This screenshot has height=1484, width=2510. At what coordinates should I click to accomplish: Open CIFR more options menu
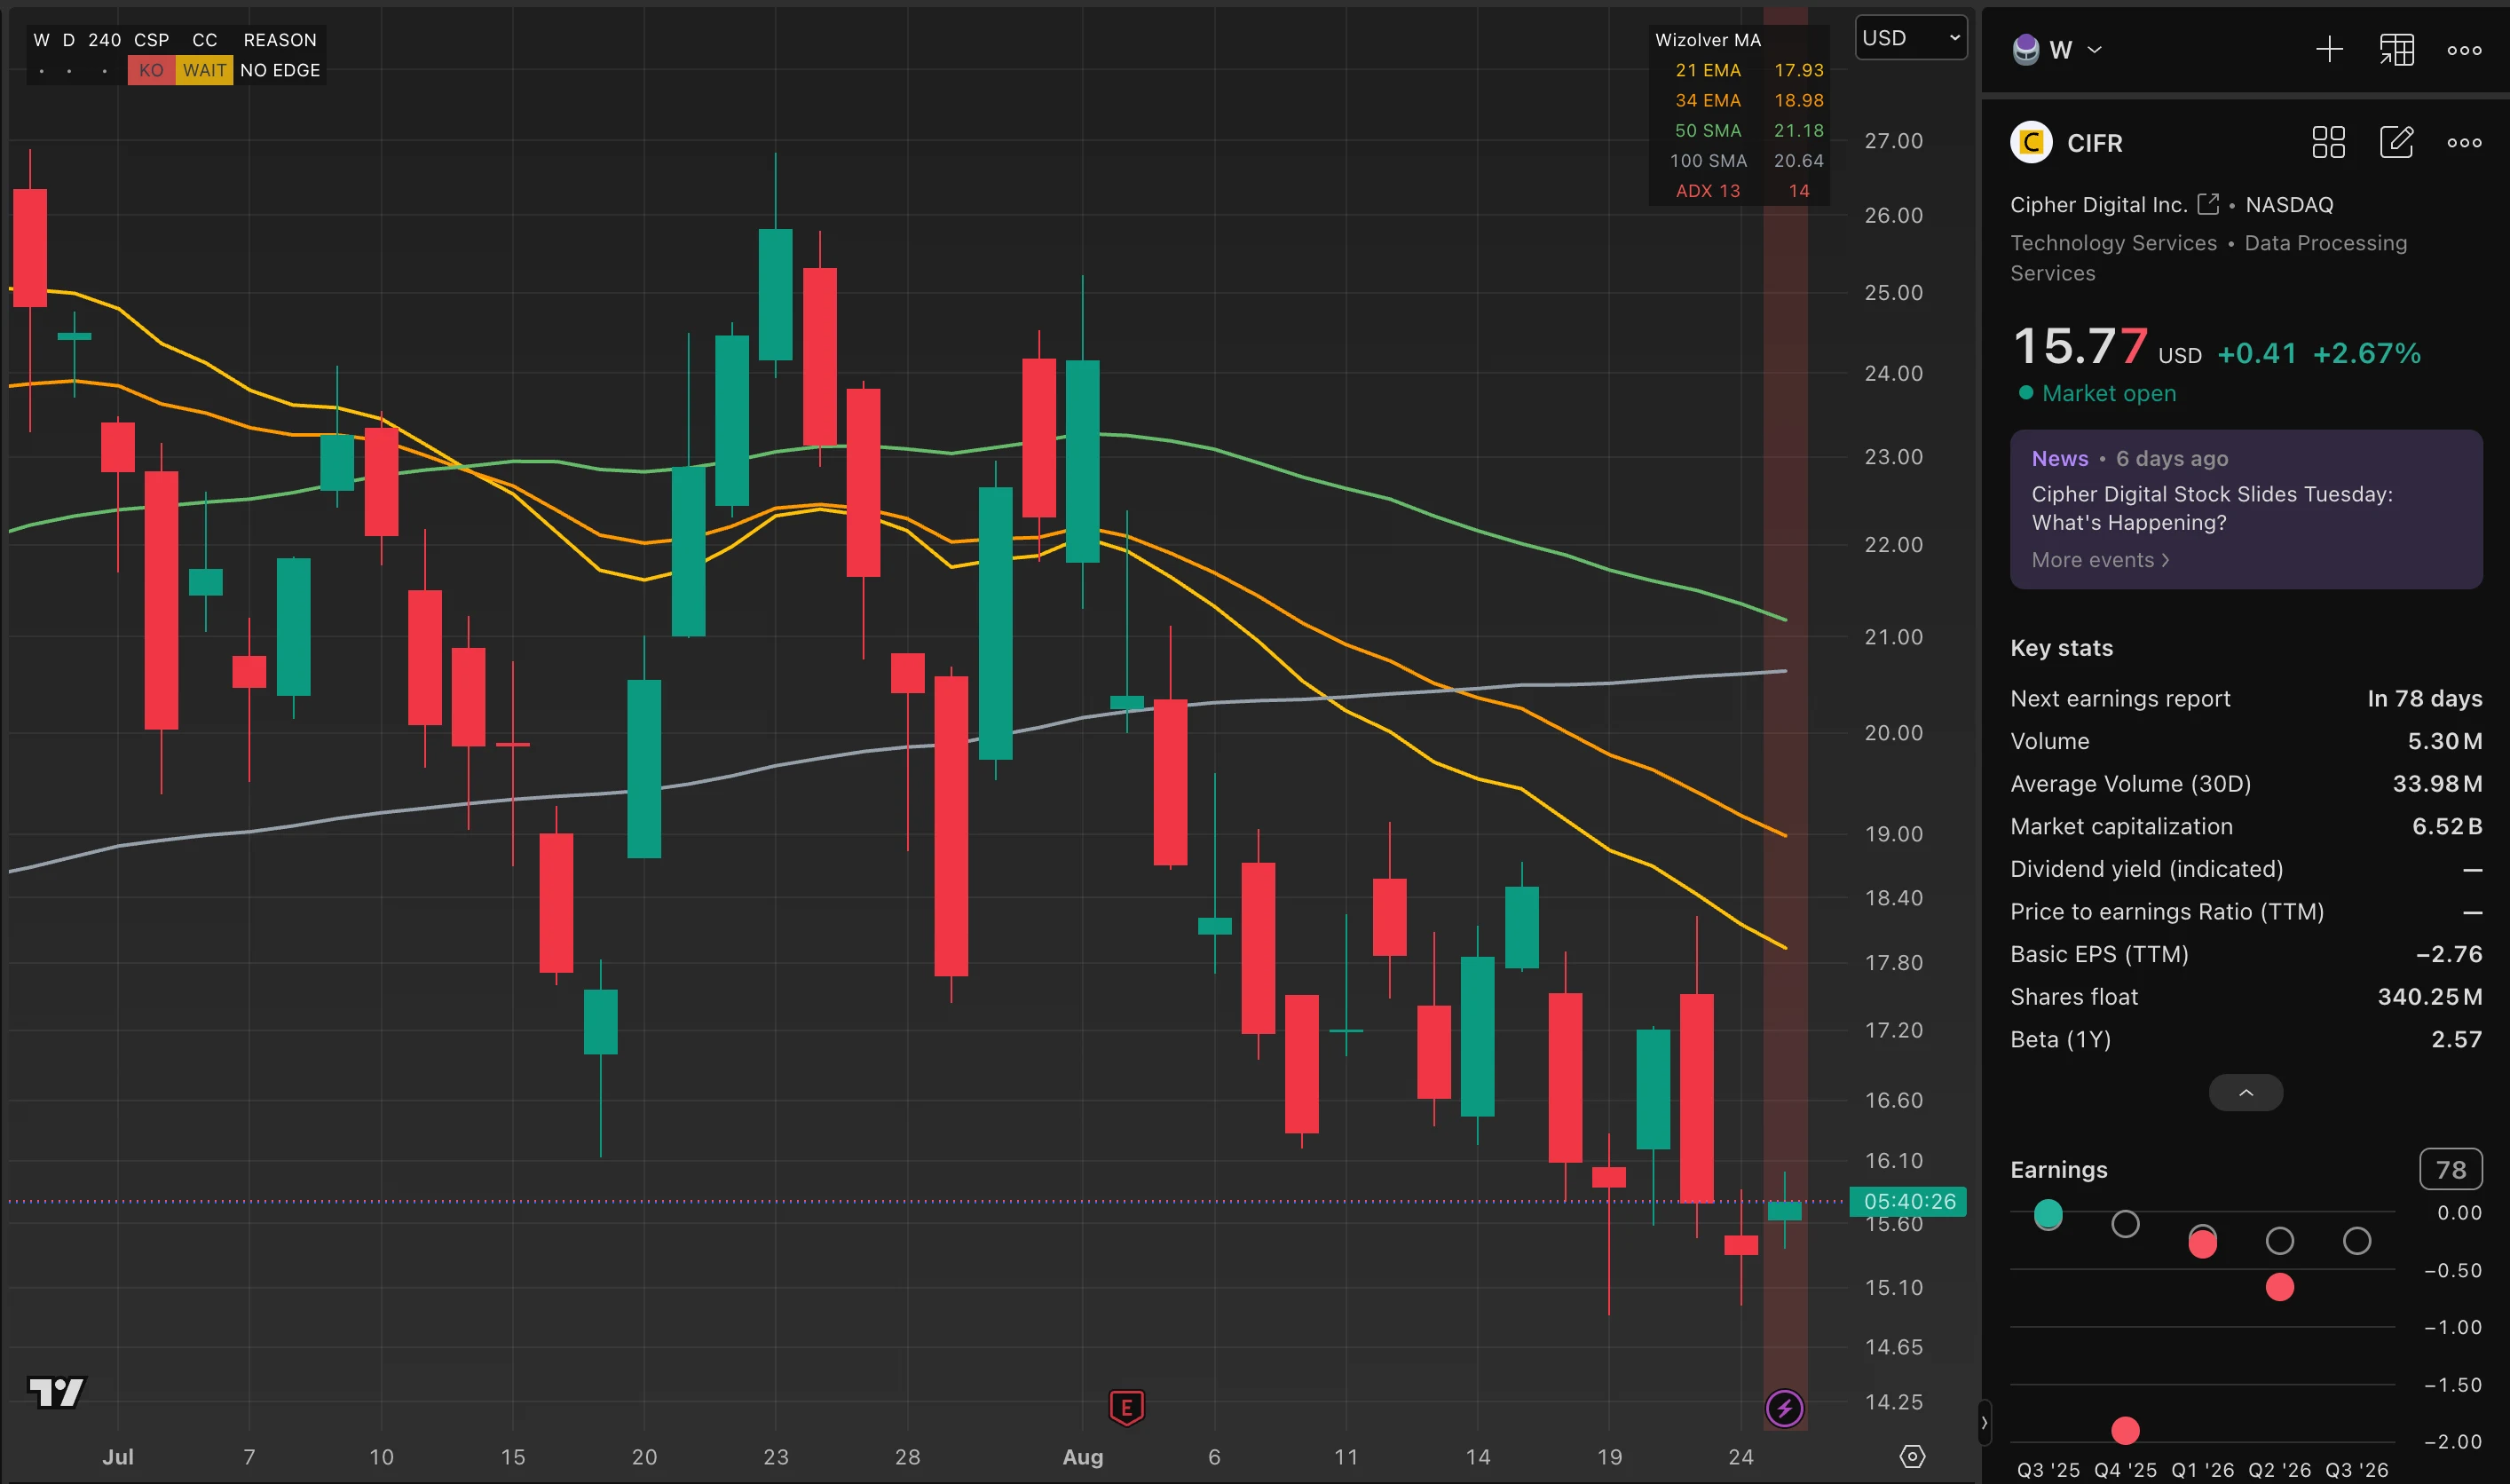tap(2464, 142)
